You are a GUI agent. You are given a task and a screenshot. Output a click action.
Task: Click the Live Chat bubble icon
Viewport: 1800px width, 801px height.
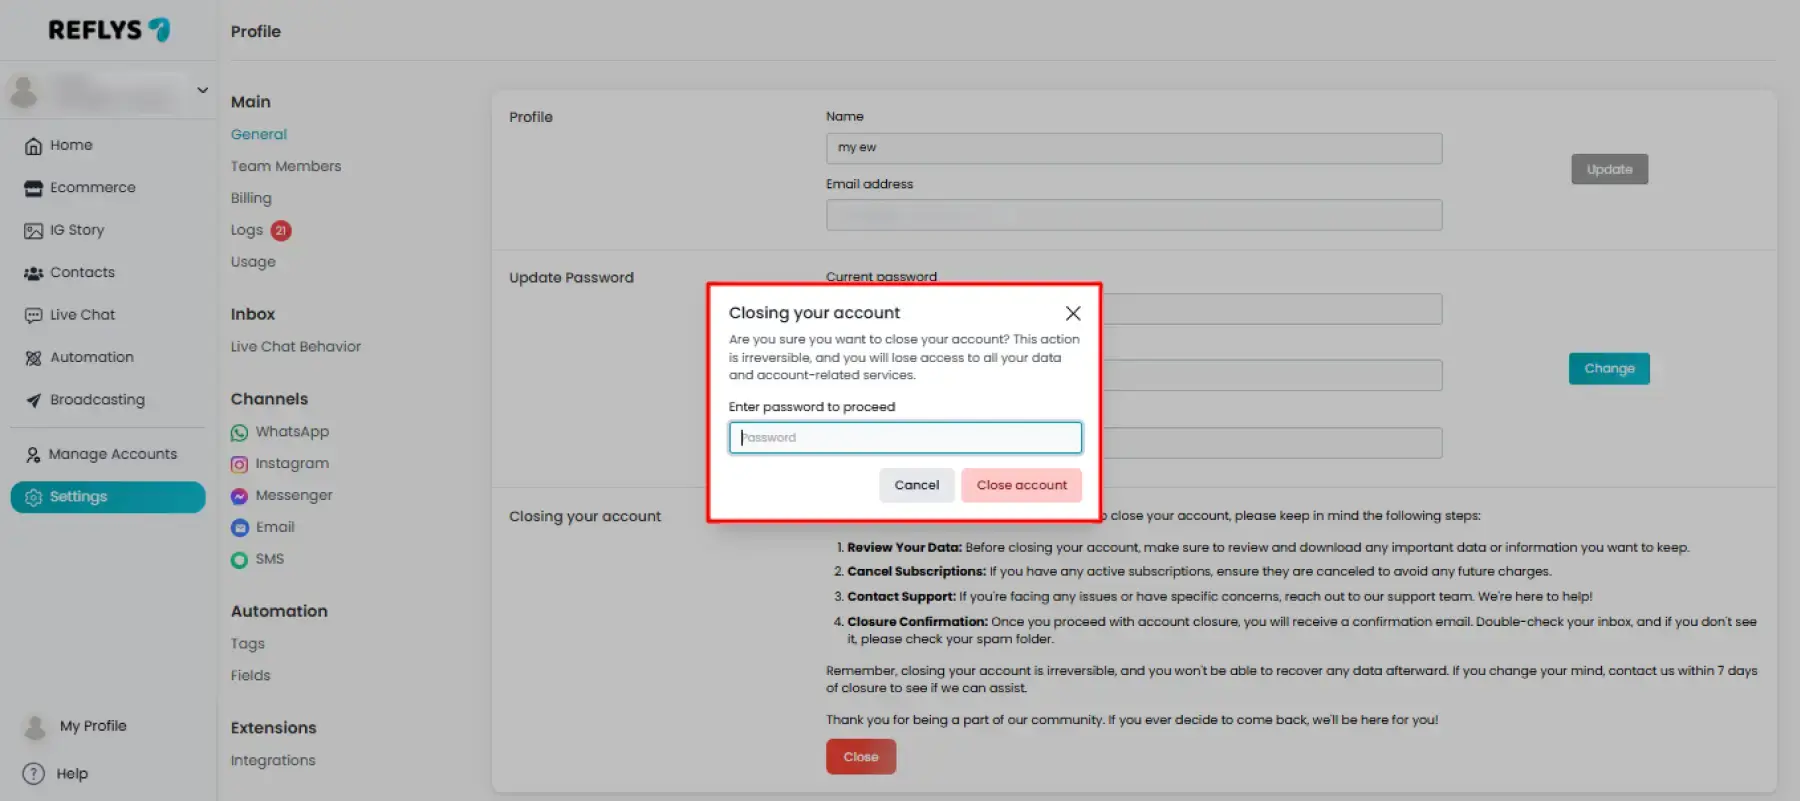coord(33,315)
